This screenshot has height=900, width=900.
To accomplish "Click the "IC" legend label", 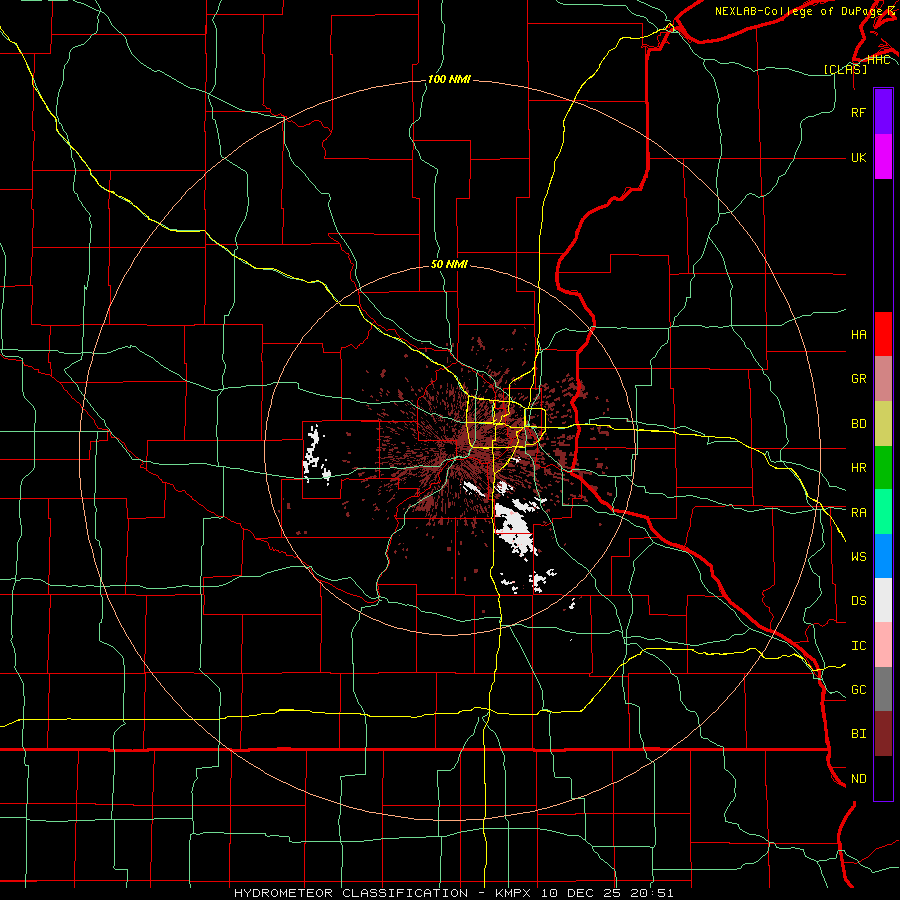I will (x=859, y=646).
